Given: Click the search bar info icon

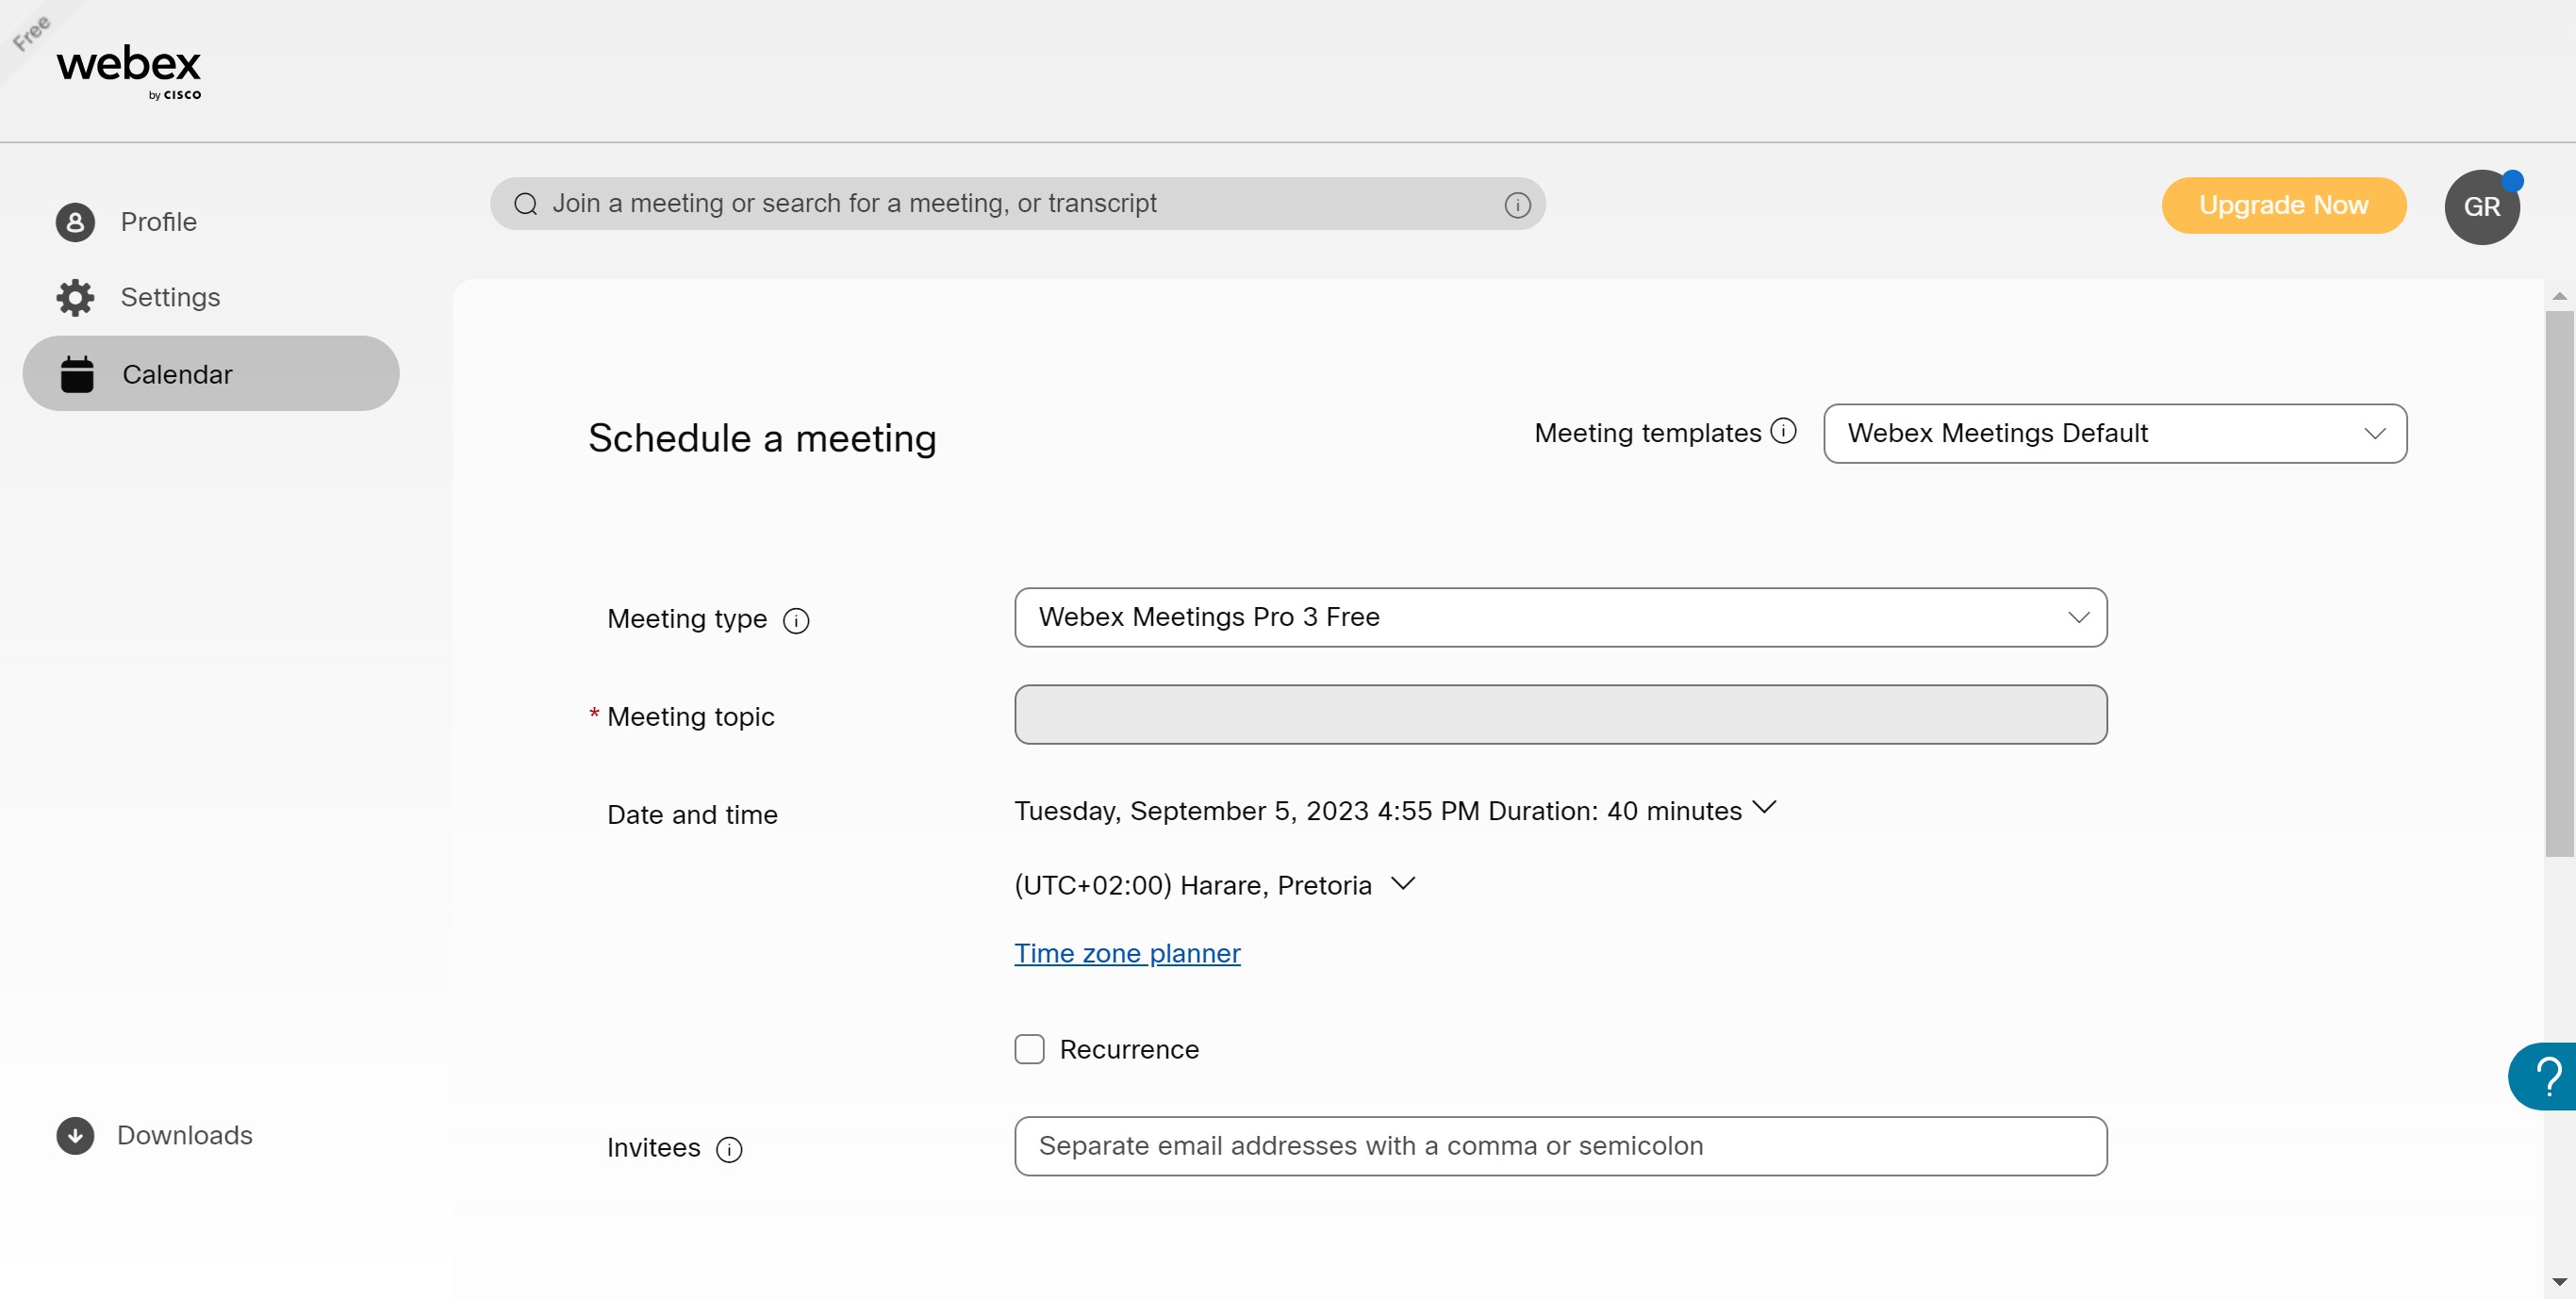Looking at the screenshot, I should point(1517,205).
